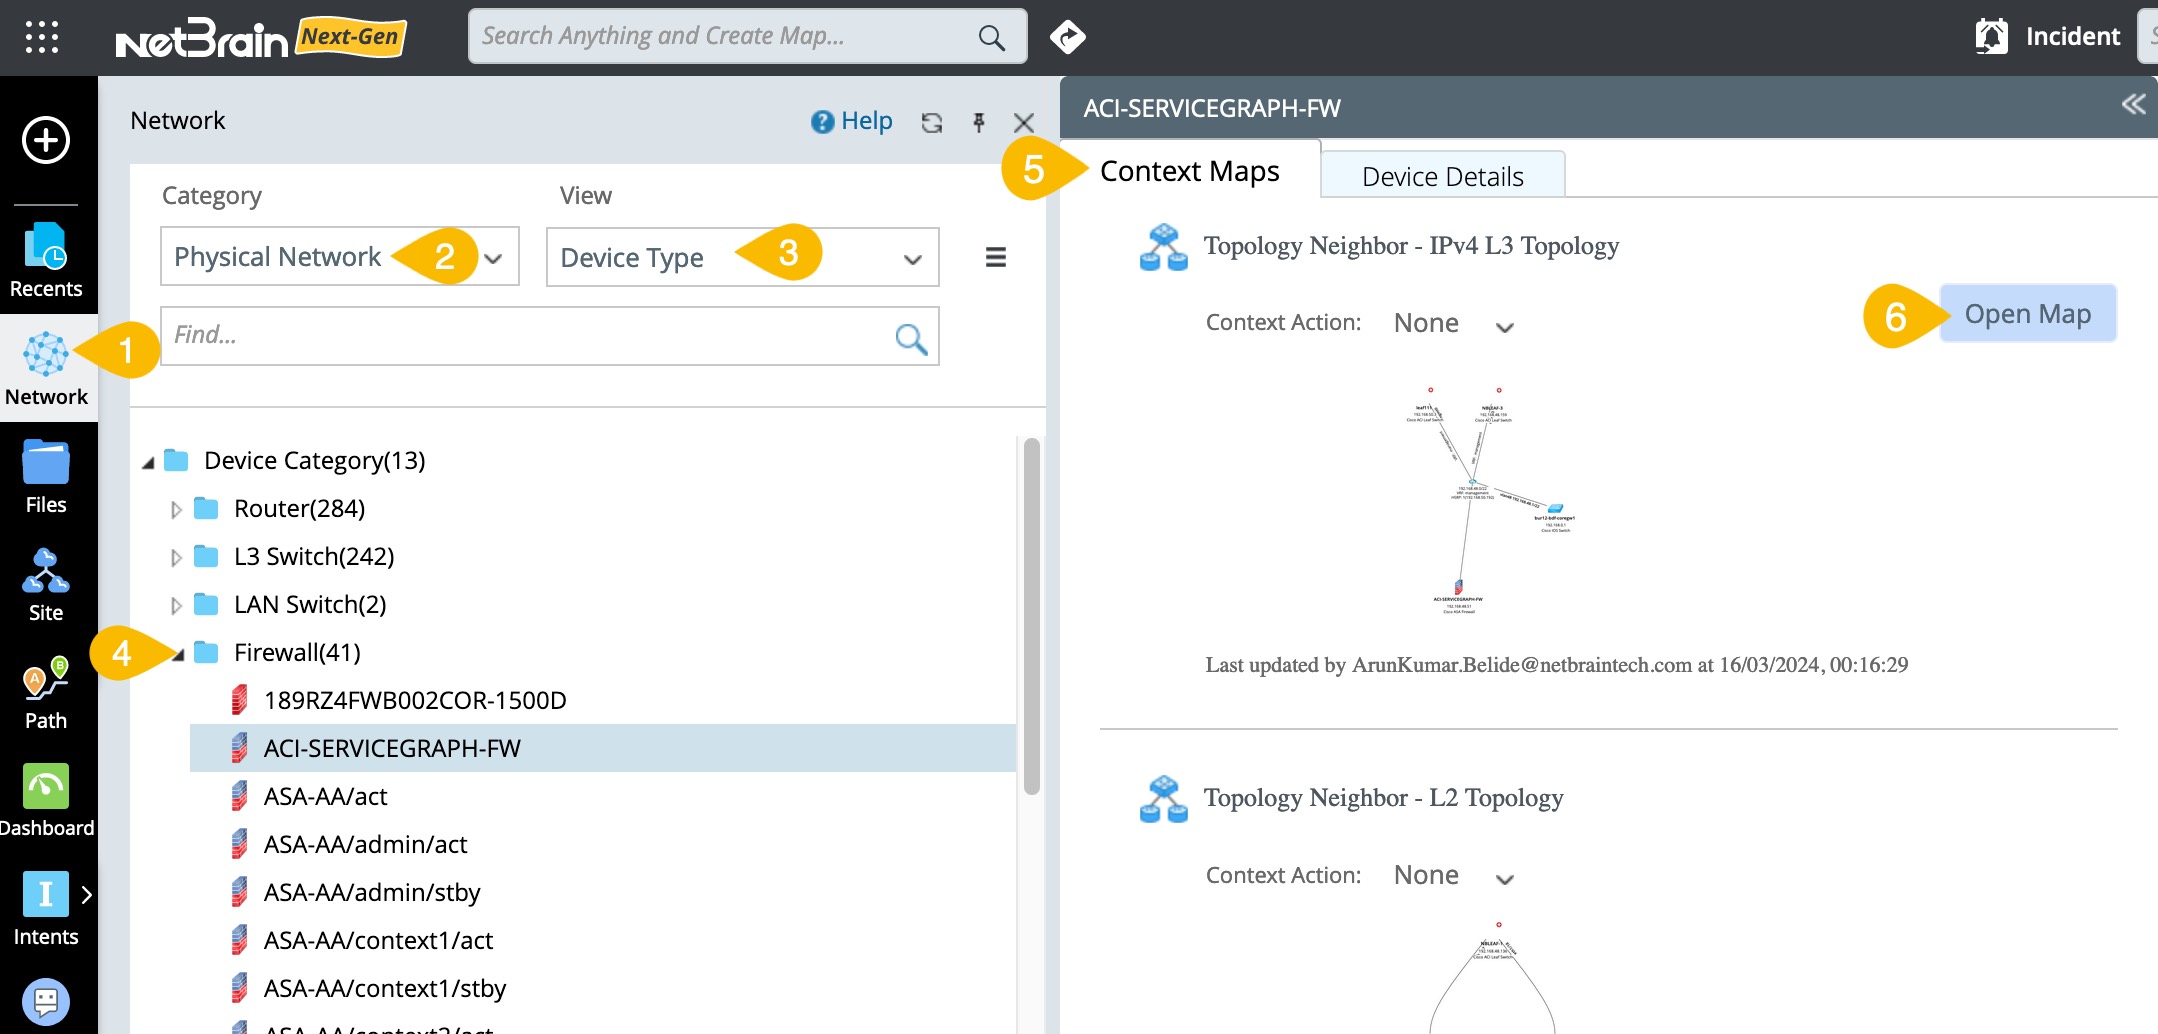Click the device tree vertical scrollbar

click(1031, 616)
